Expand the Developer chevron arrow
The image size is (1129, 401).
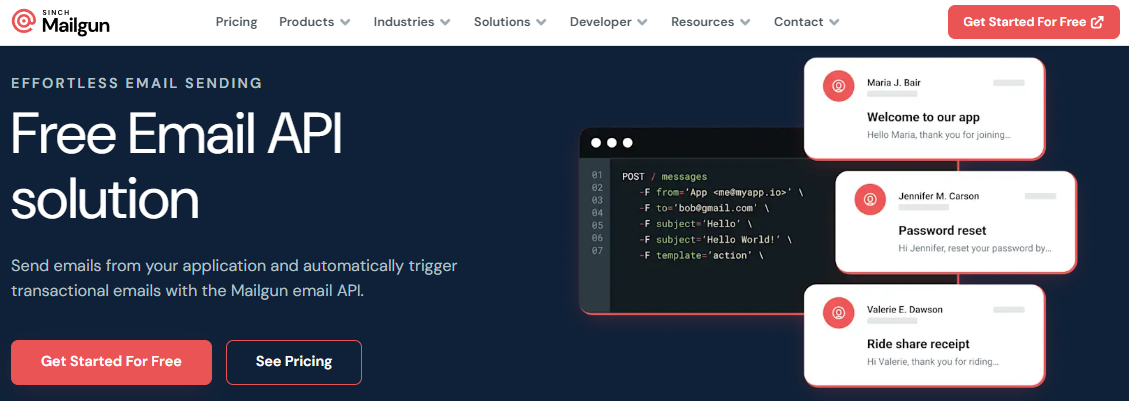coord(642,22)
